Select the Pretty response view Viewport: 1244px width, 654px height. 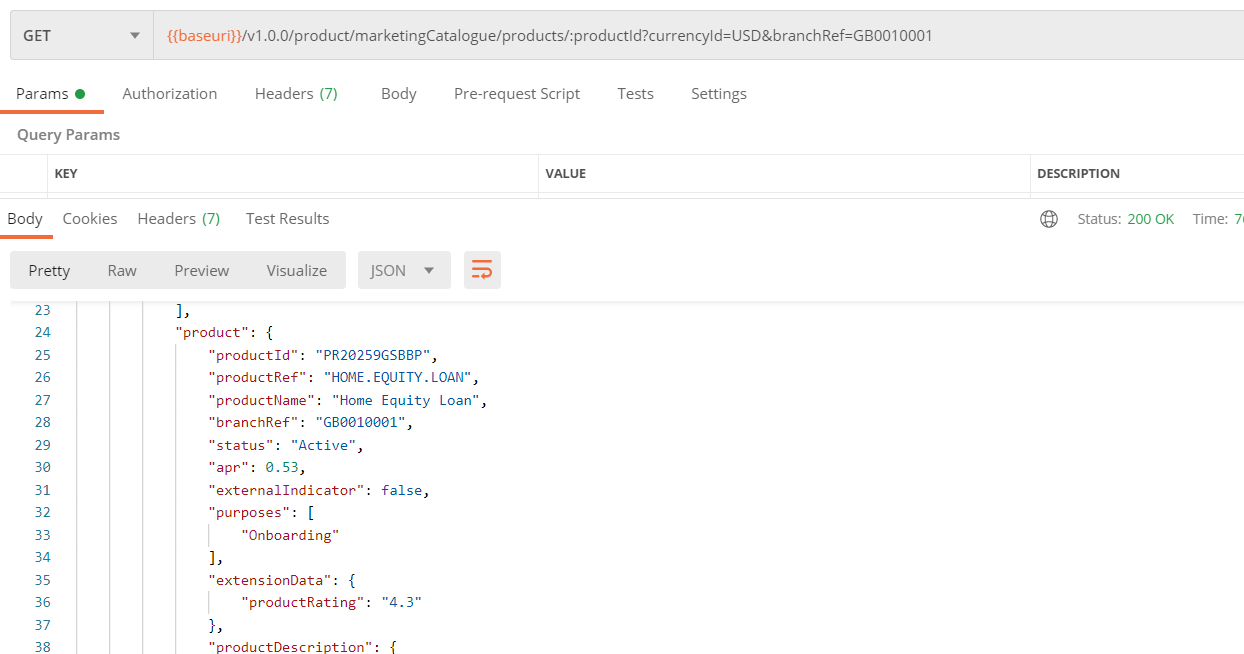49,270
